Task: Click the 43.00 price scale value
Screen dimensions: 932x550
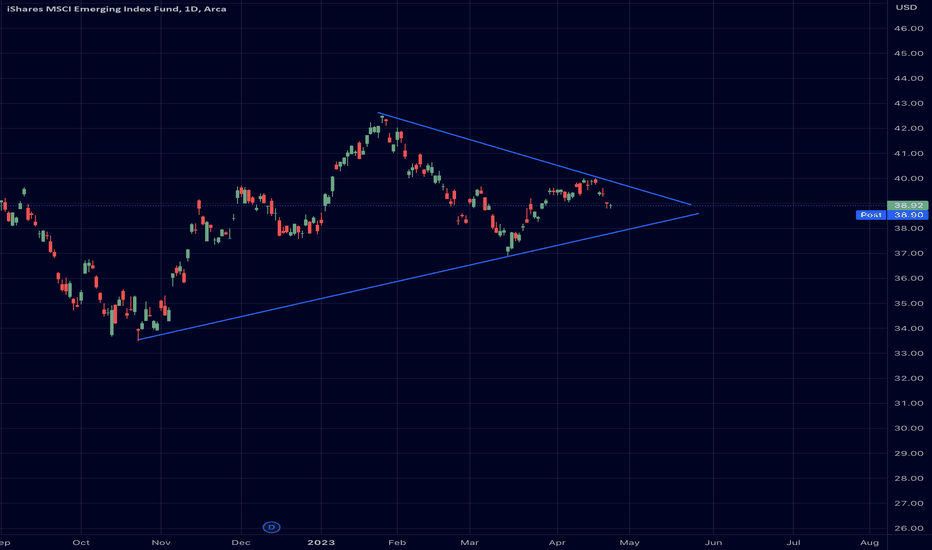Action: (909, 103)
